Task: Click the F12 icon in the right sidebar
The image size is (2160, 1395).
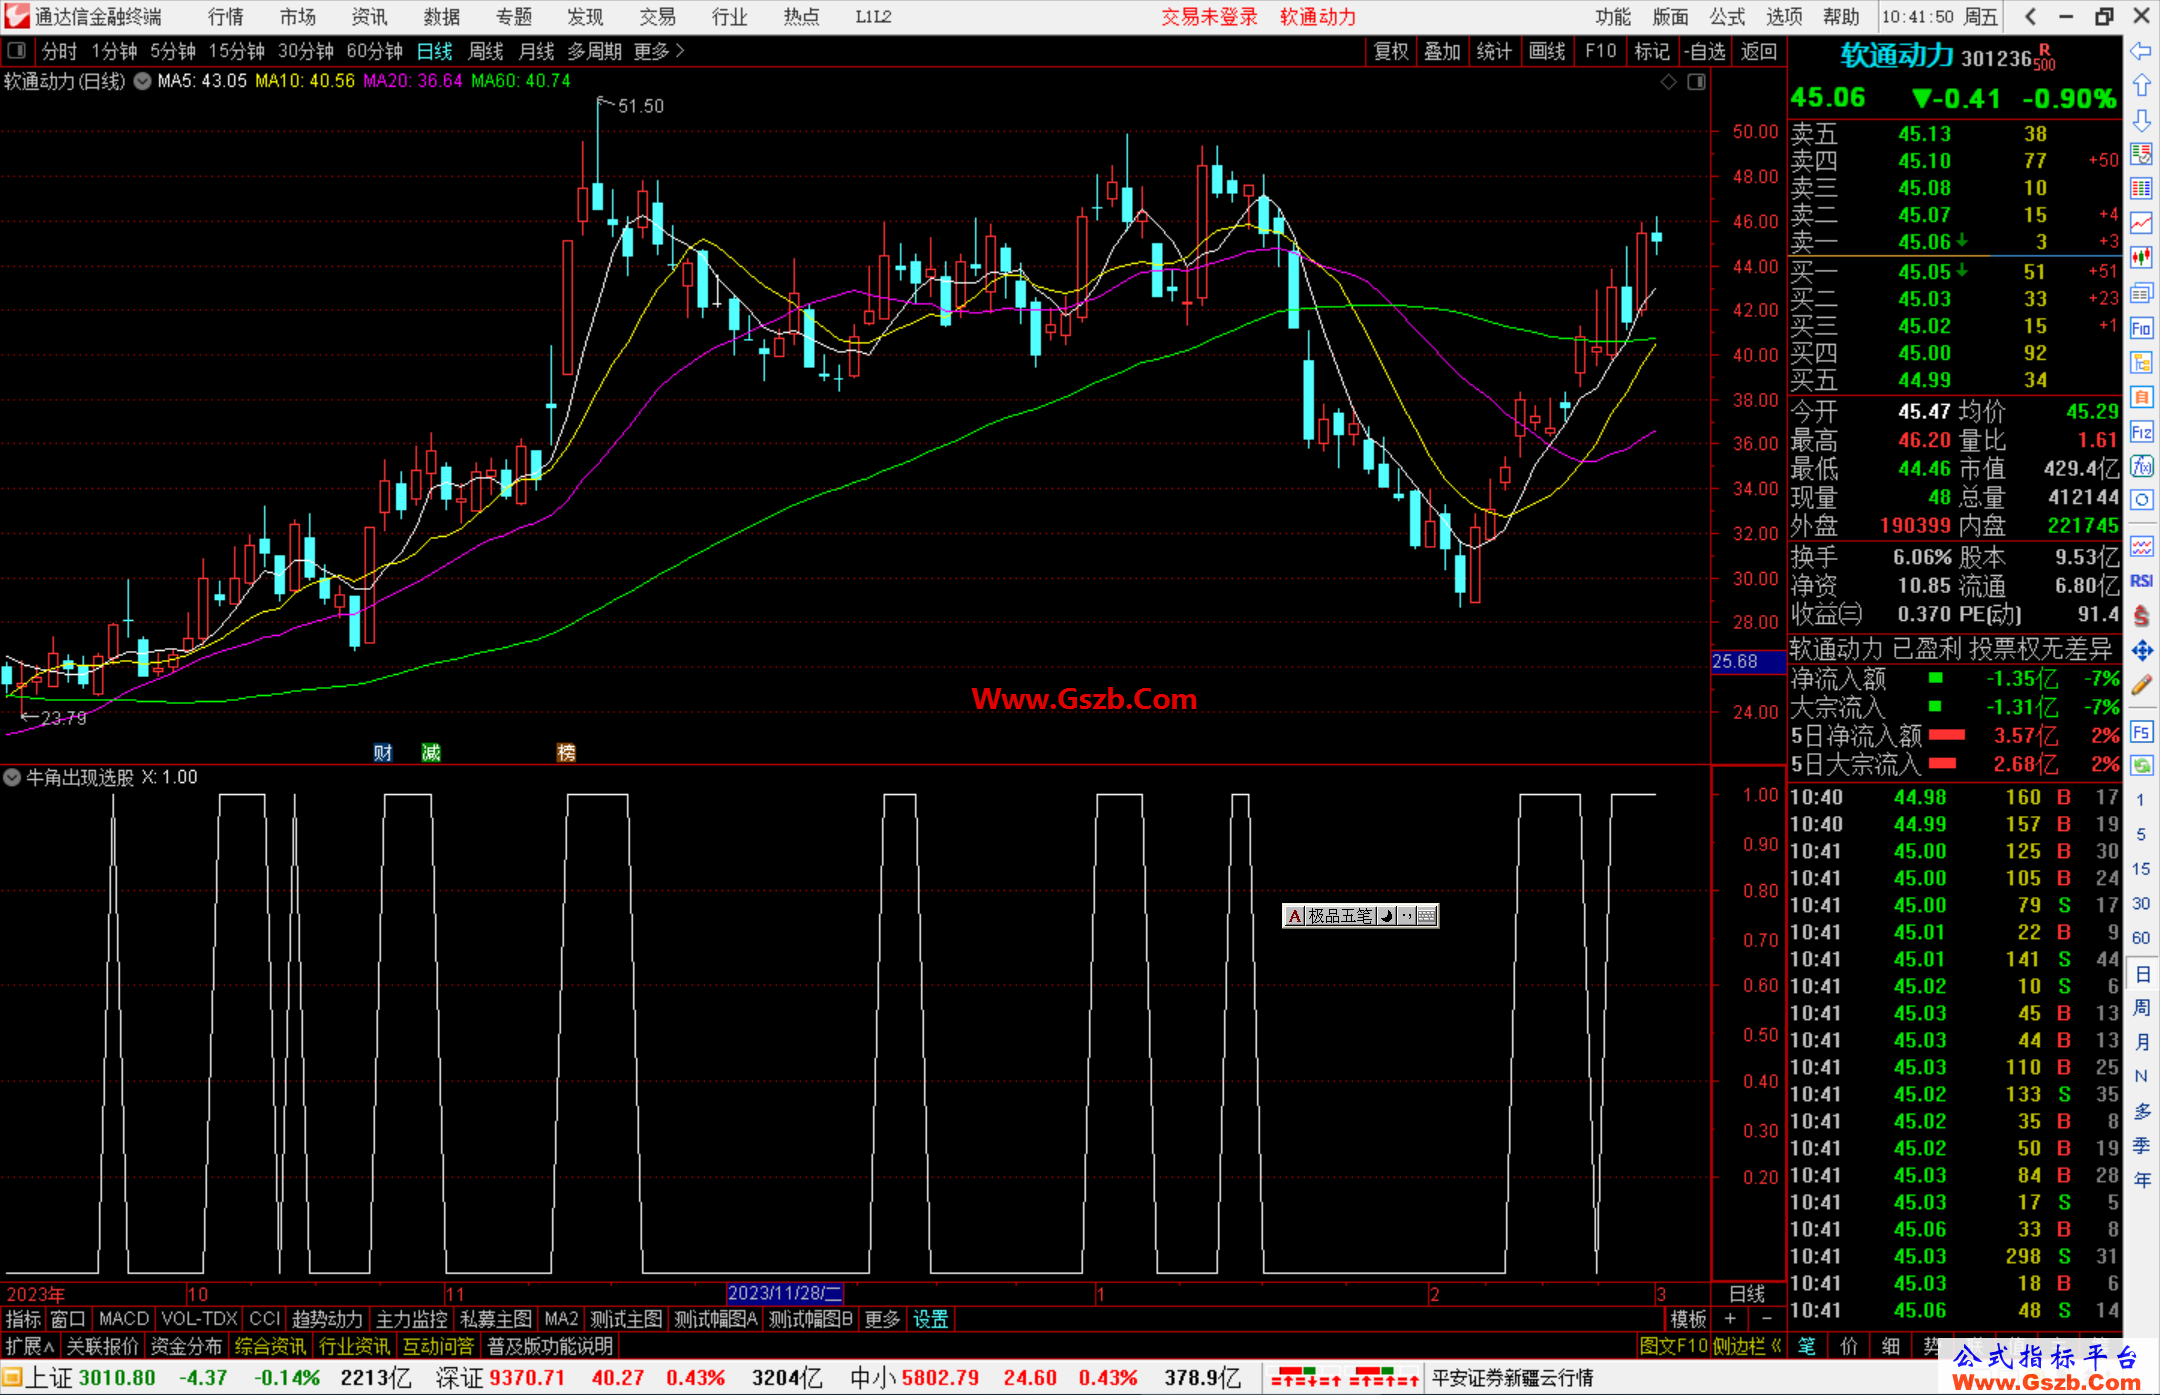Action: [2141, 432]
